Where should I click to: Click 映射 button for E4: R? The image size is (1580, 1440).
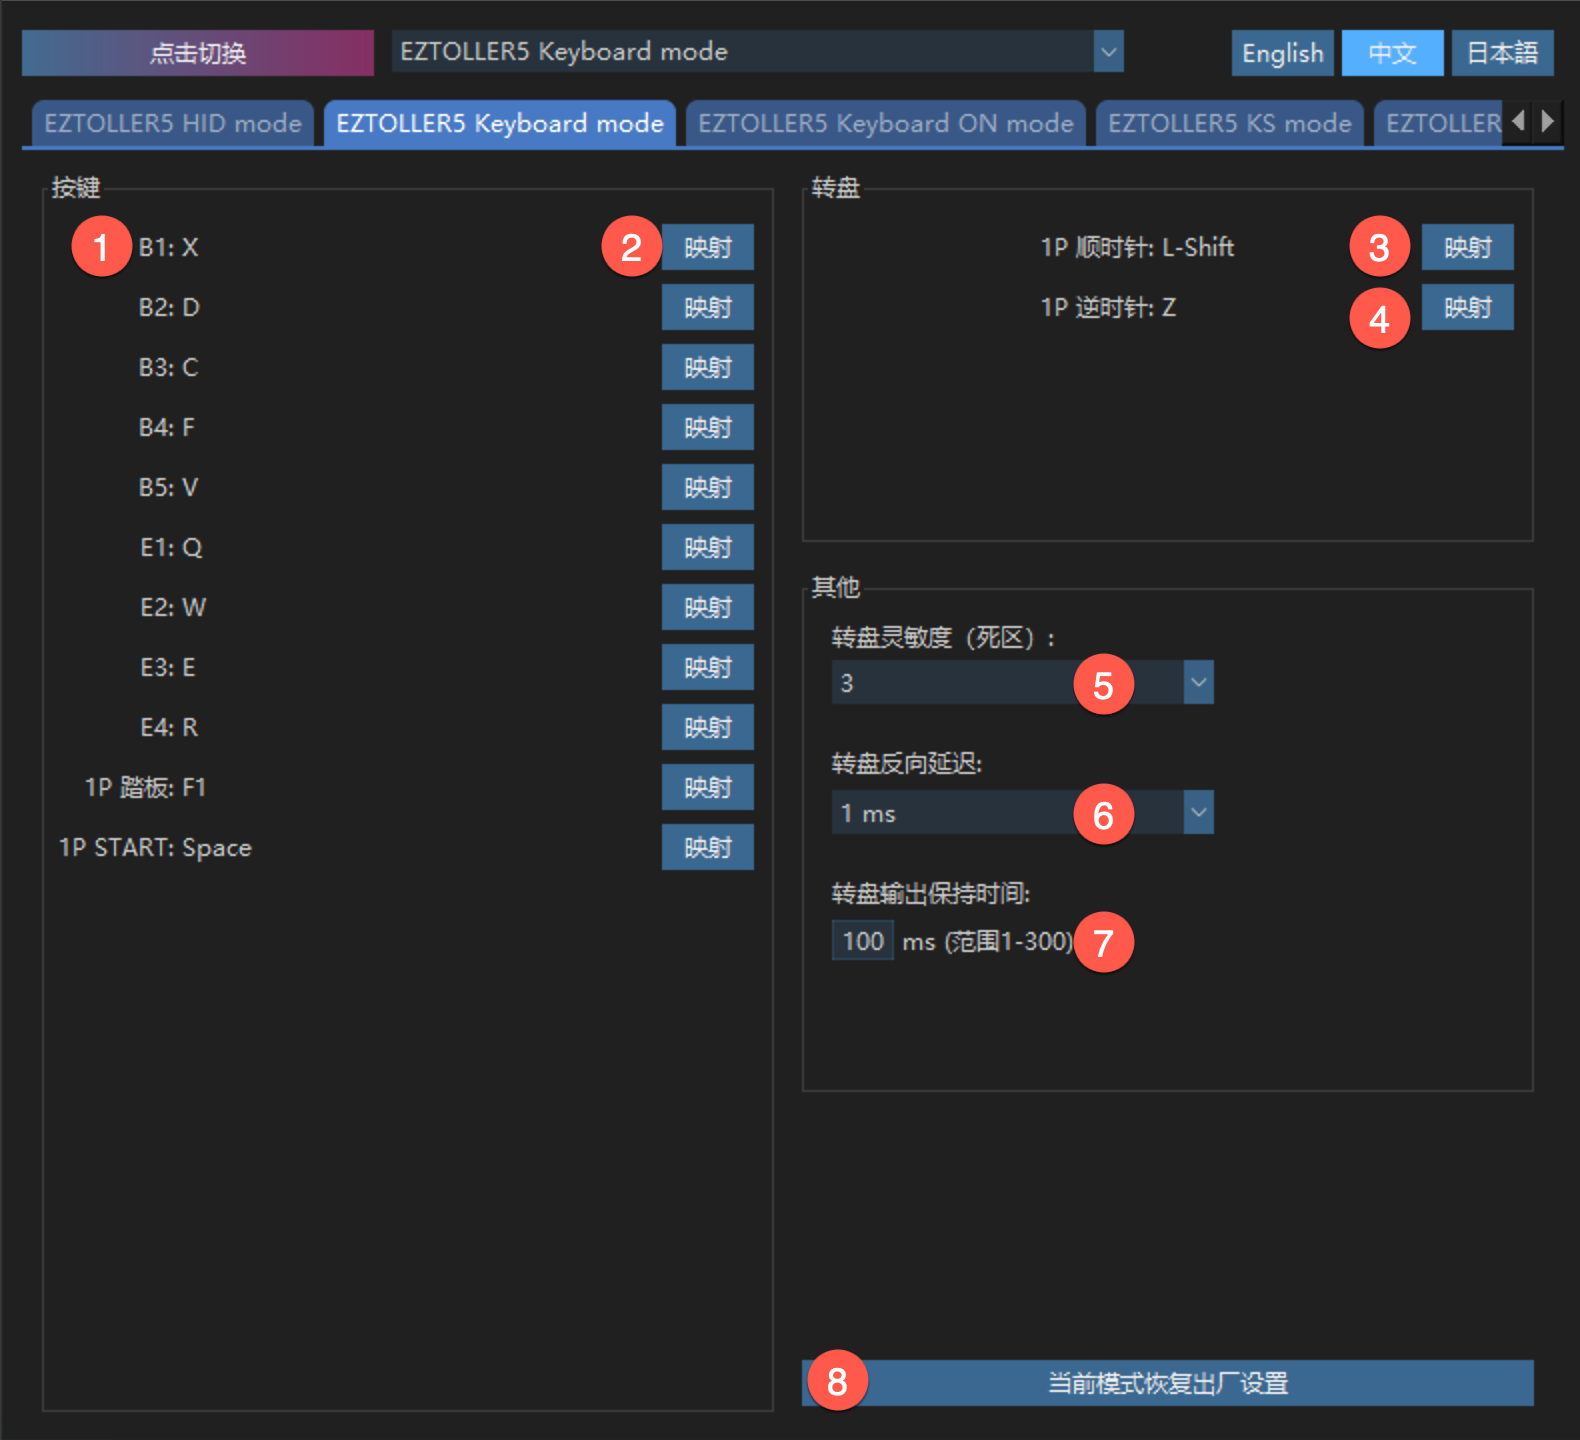point(708,727)
